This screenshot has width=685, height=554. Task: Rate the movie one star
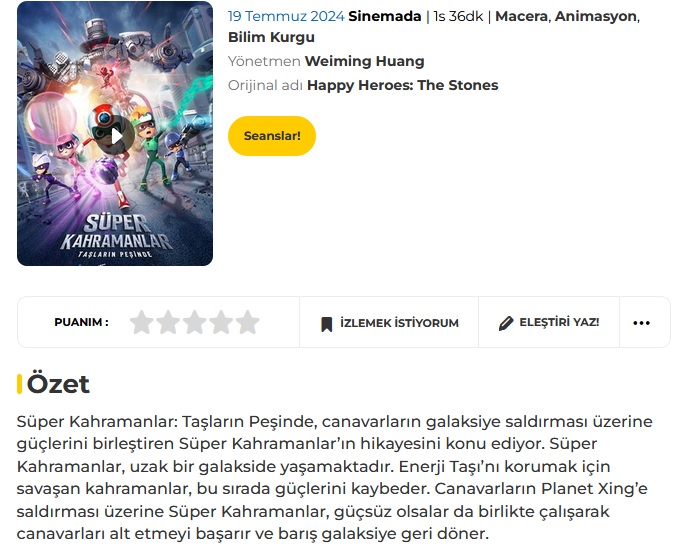pyautogui.click(x=142, y=322)
